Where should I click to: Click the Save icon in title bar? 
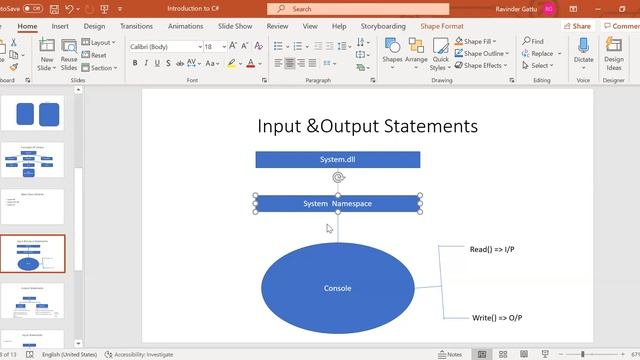pos(54,9)
